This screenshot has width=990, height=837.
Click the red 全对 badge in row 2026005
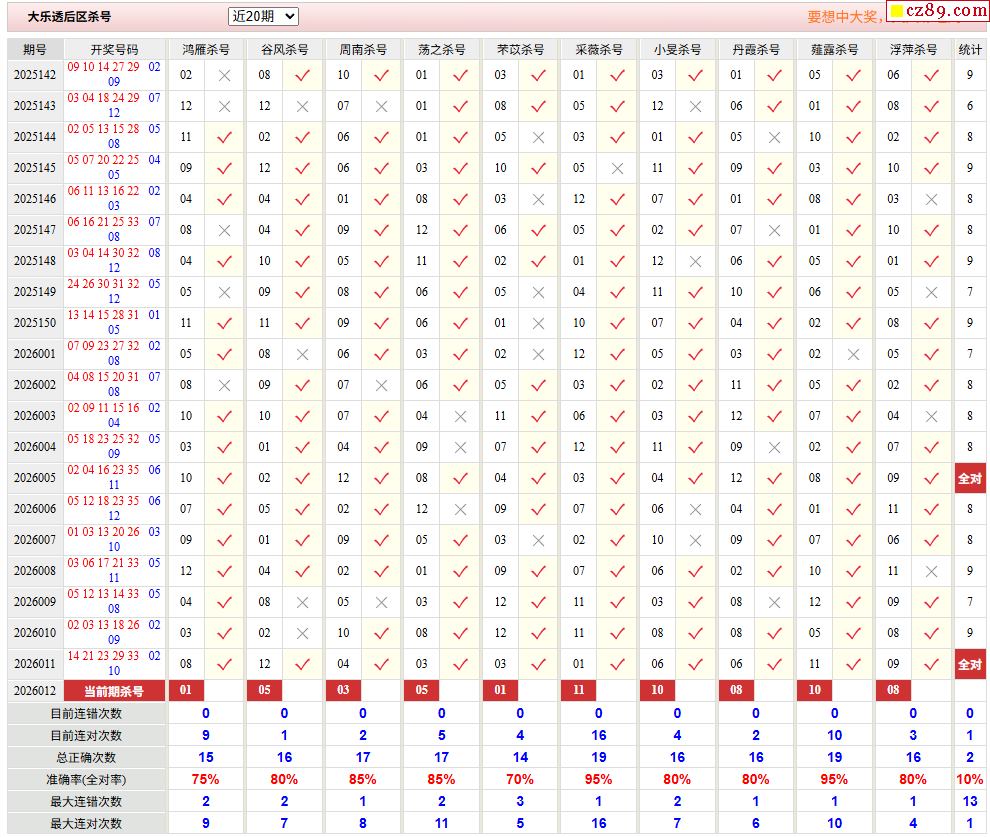pos(969,478)
